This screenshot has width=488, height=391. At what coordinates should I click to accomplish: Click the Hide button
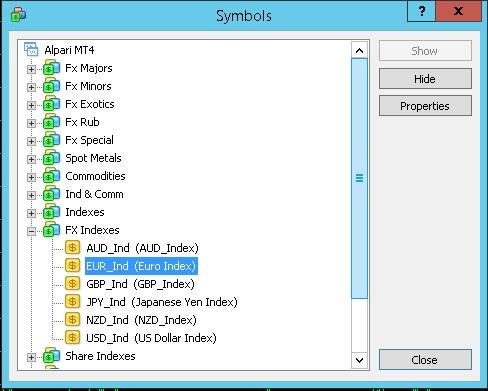point(425,79)
